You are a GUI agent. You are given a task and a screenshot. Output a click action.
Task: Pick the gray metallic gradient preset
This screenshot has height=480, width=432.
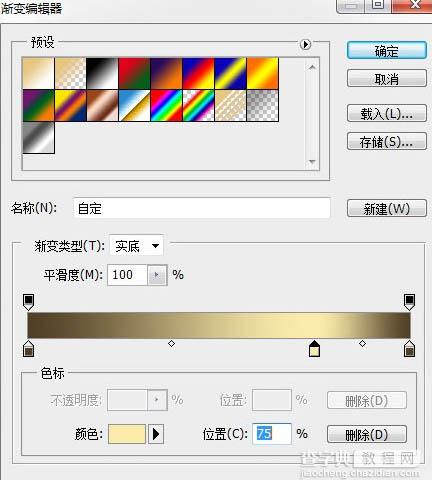pos(38,138)
